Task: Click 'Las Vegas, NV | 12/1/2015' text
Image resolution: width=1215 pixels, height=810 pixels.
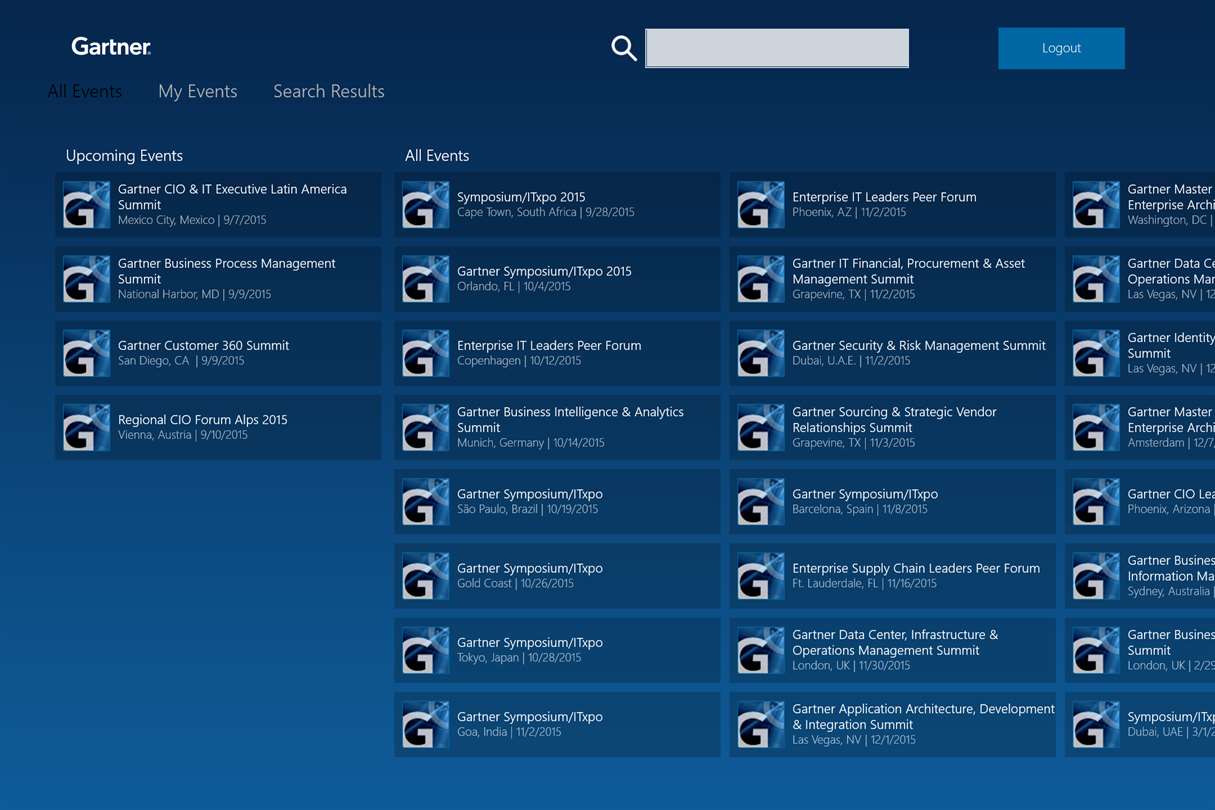Action: tap(853, 740)
